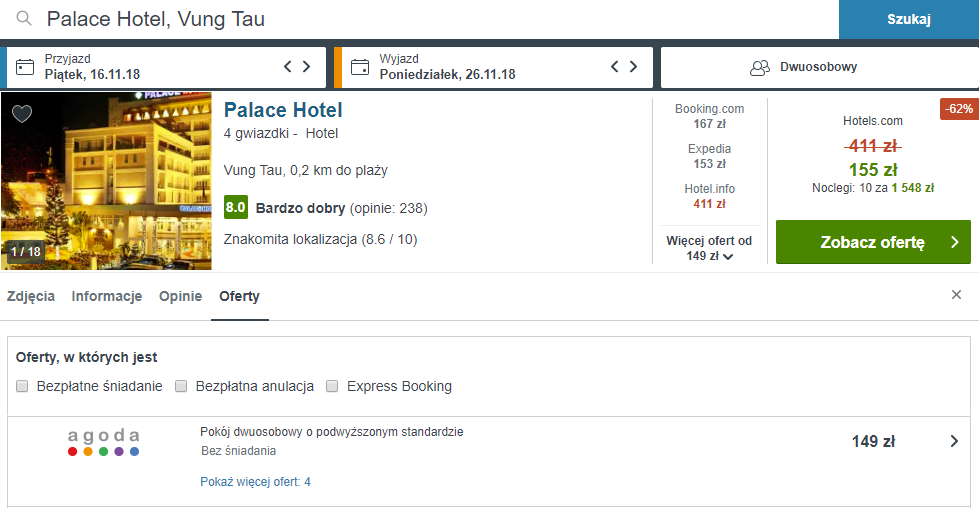Click the search magnifier icon
Image resolution: width=979 pixels, height=508 pixels.
click(x=24, y=19)
